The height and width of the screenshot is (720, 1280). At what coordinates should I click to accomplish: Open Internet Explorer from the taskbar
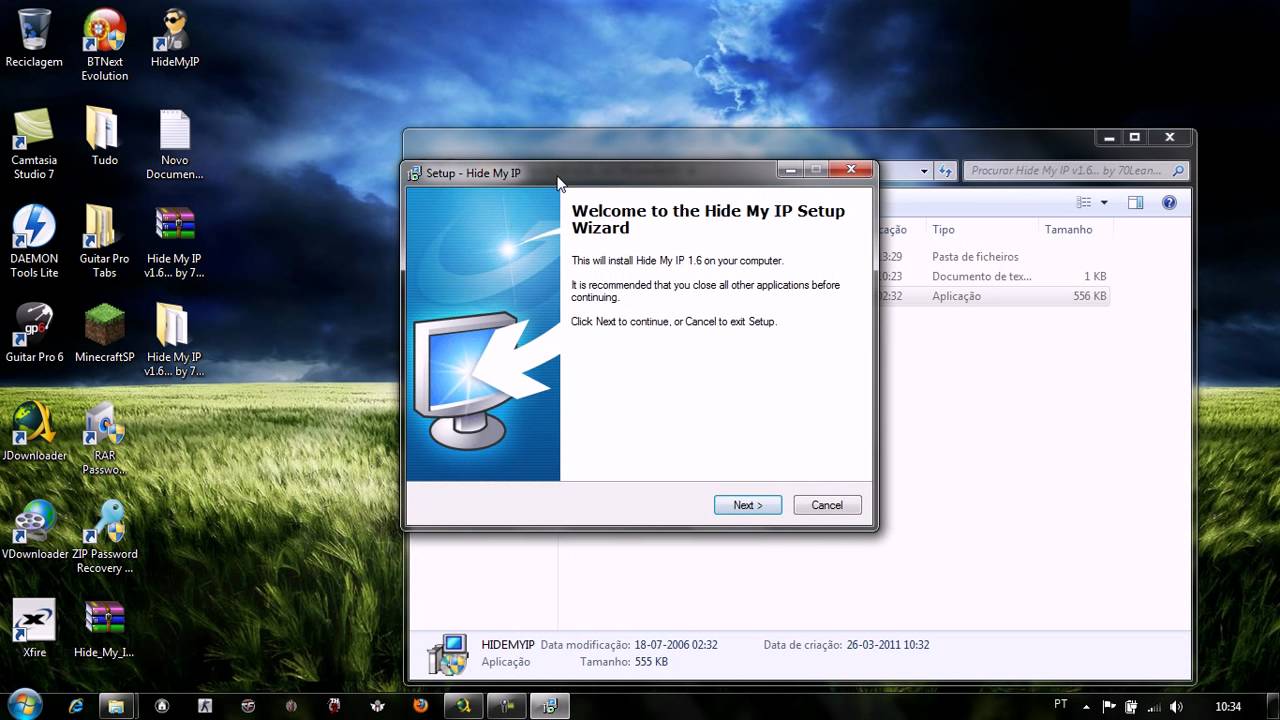point(76,705)
